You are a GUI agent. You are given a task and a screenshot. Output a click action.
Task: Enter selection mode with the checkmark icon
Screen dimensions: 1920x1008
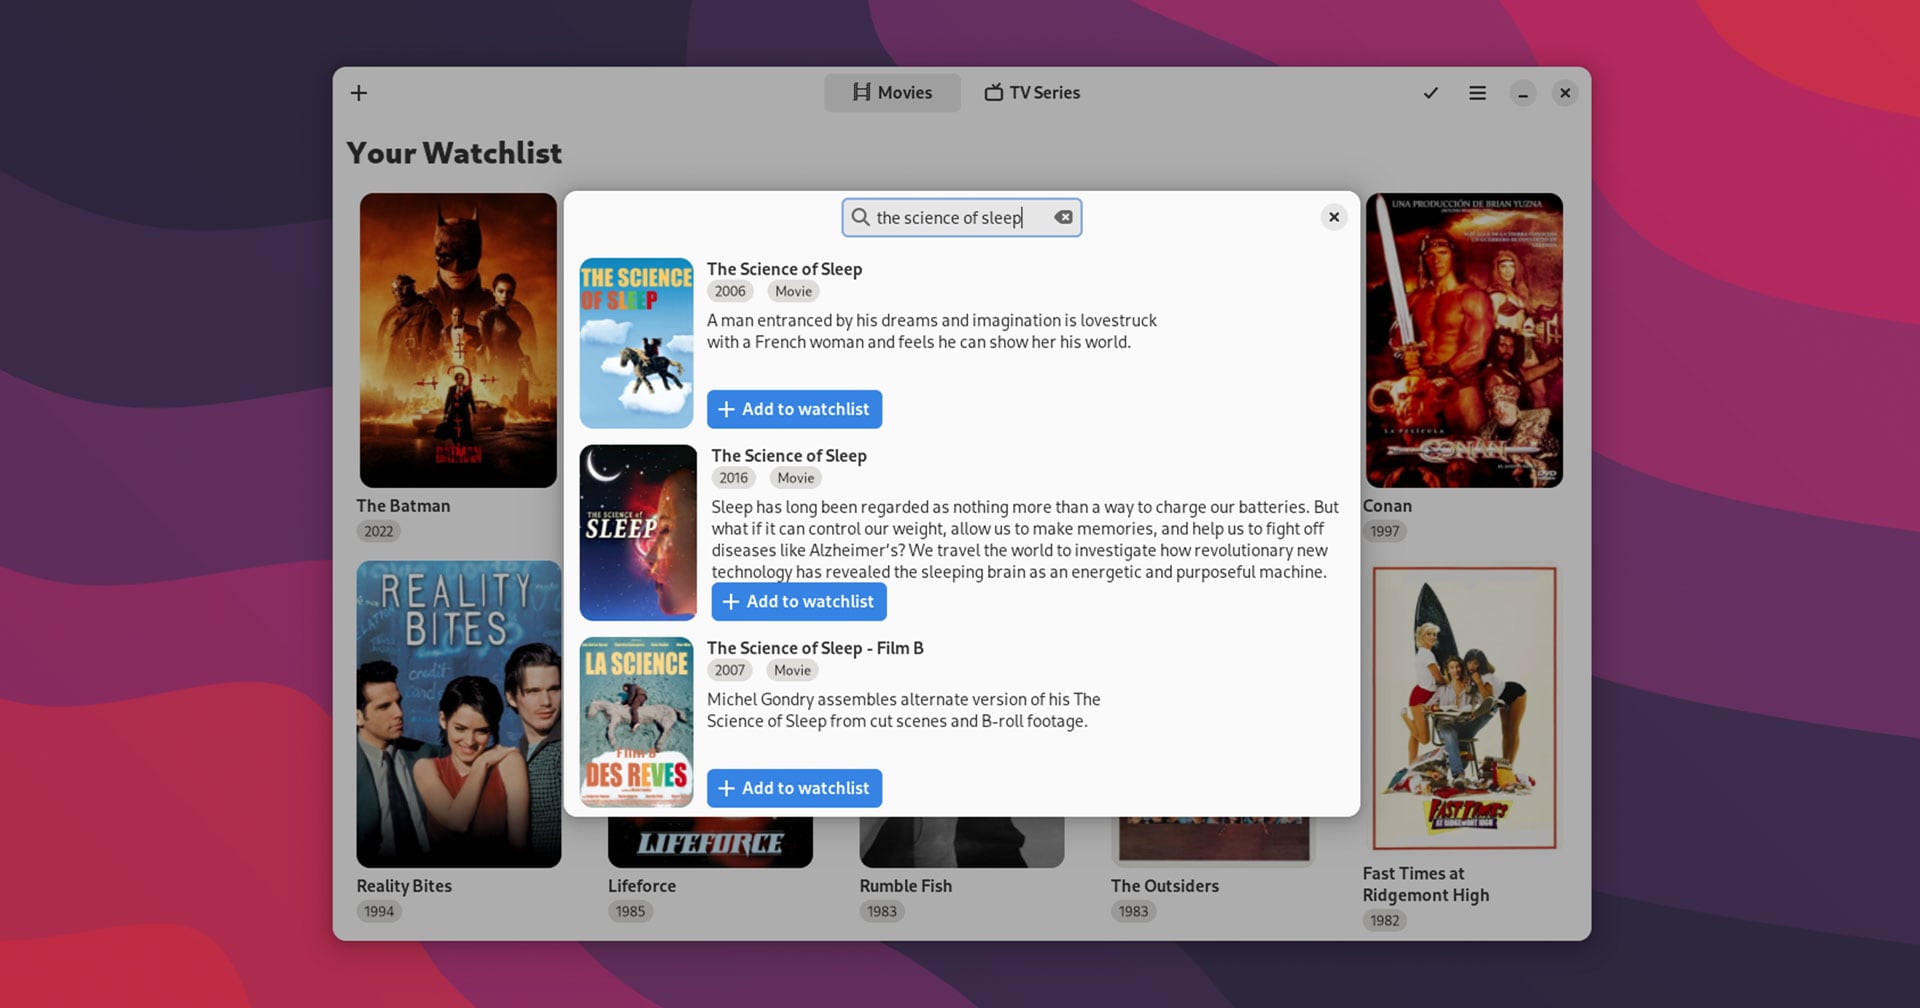coord(1430,92)
